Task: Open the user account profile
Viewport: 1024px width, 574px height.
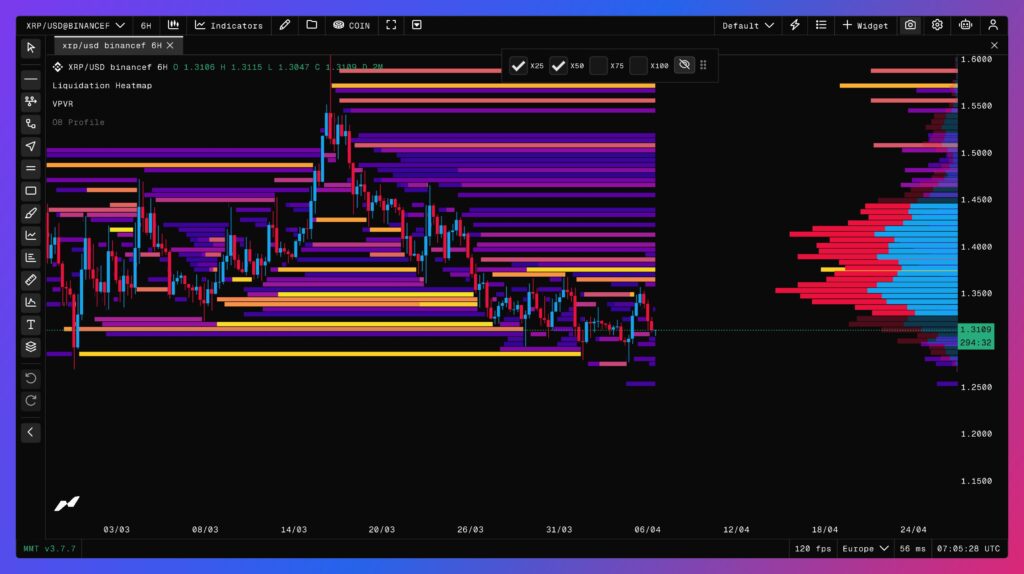Action: 993,25
